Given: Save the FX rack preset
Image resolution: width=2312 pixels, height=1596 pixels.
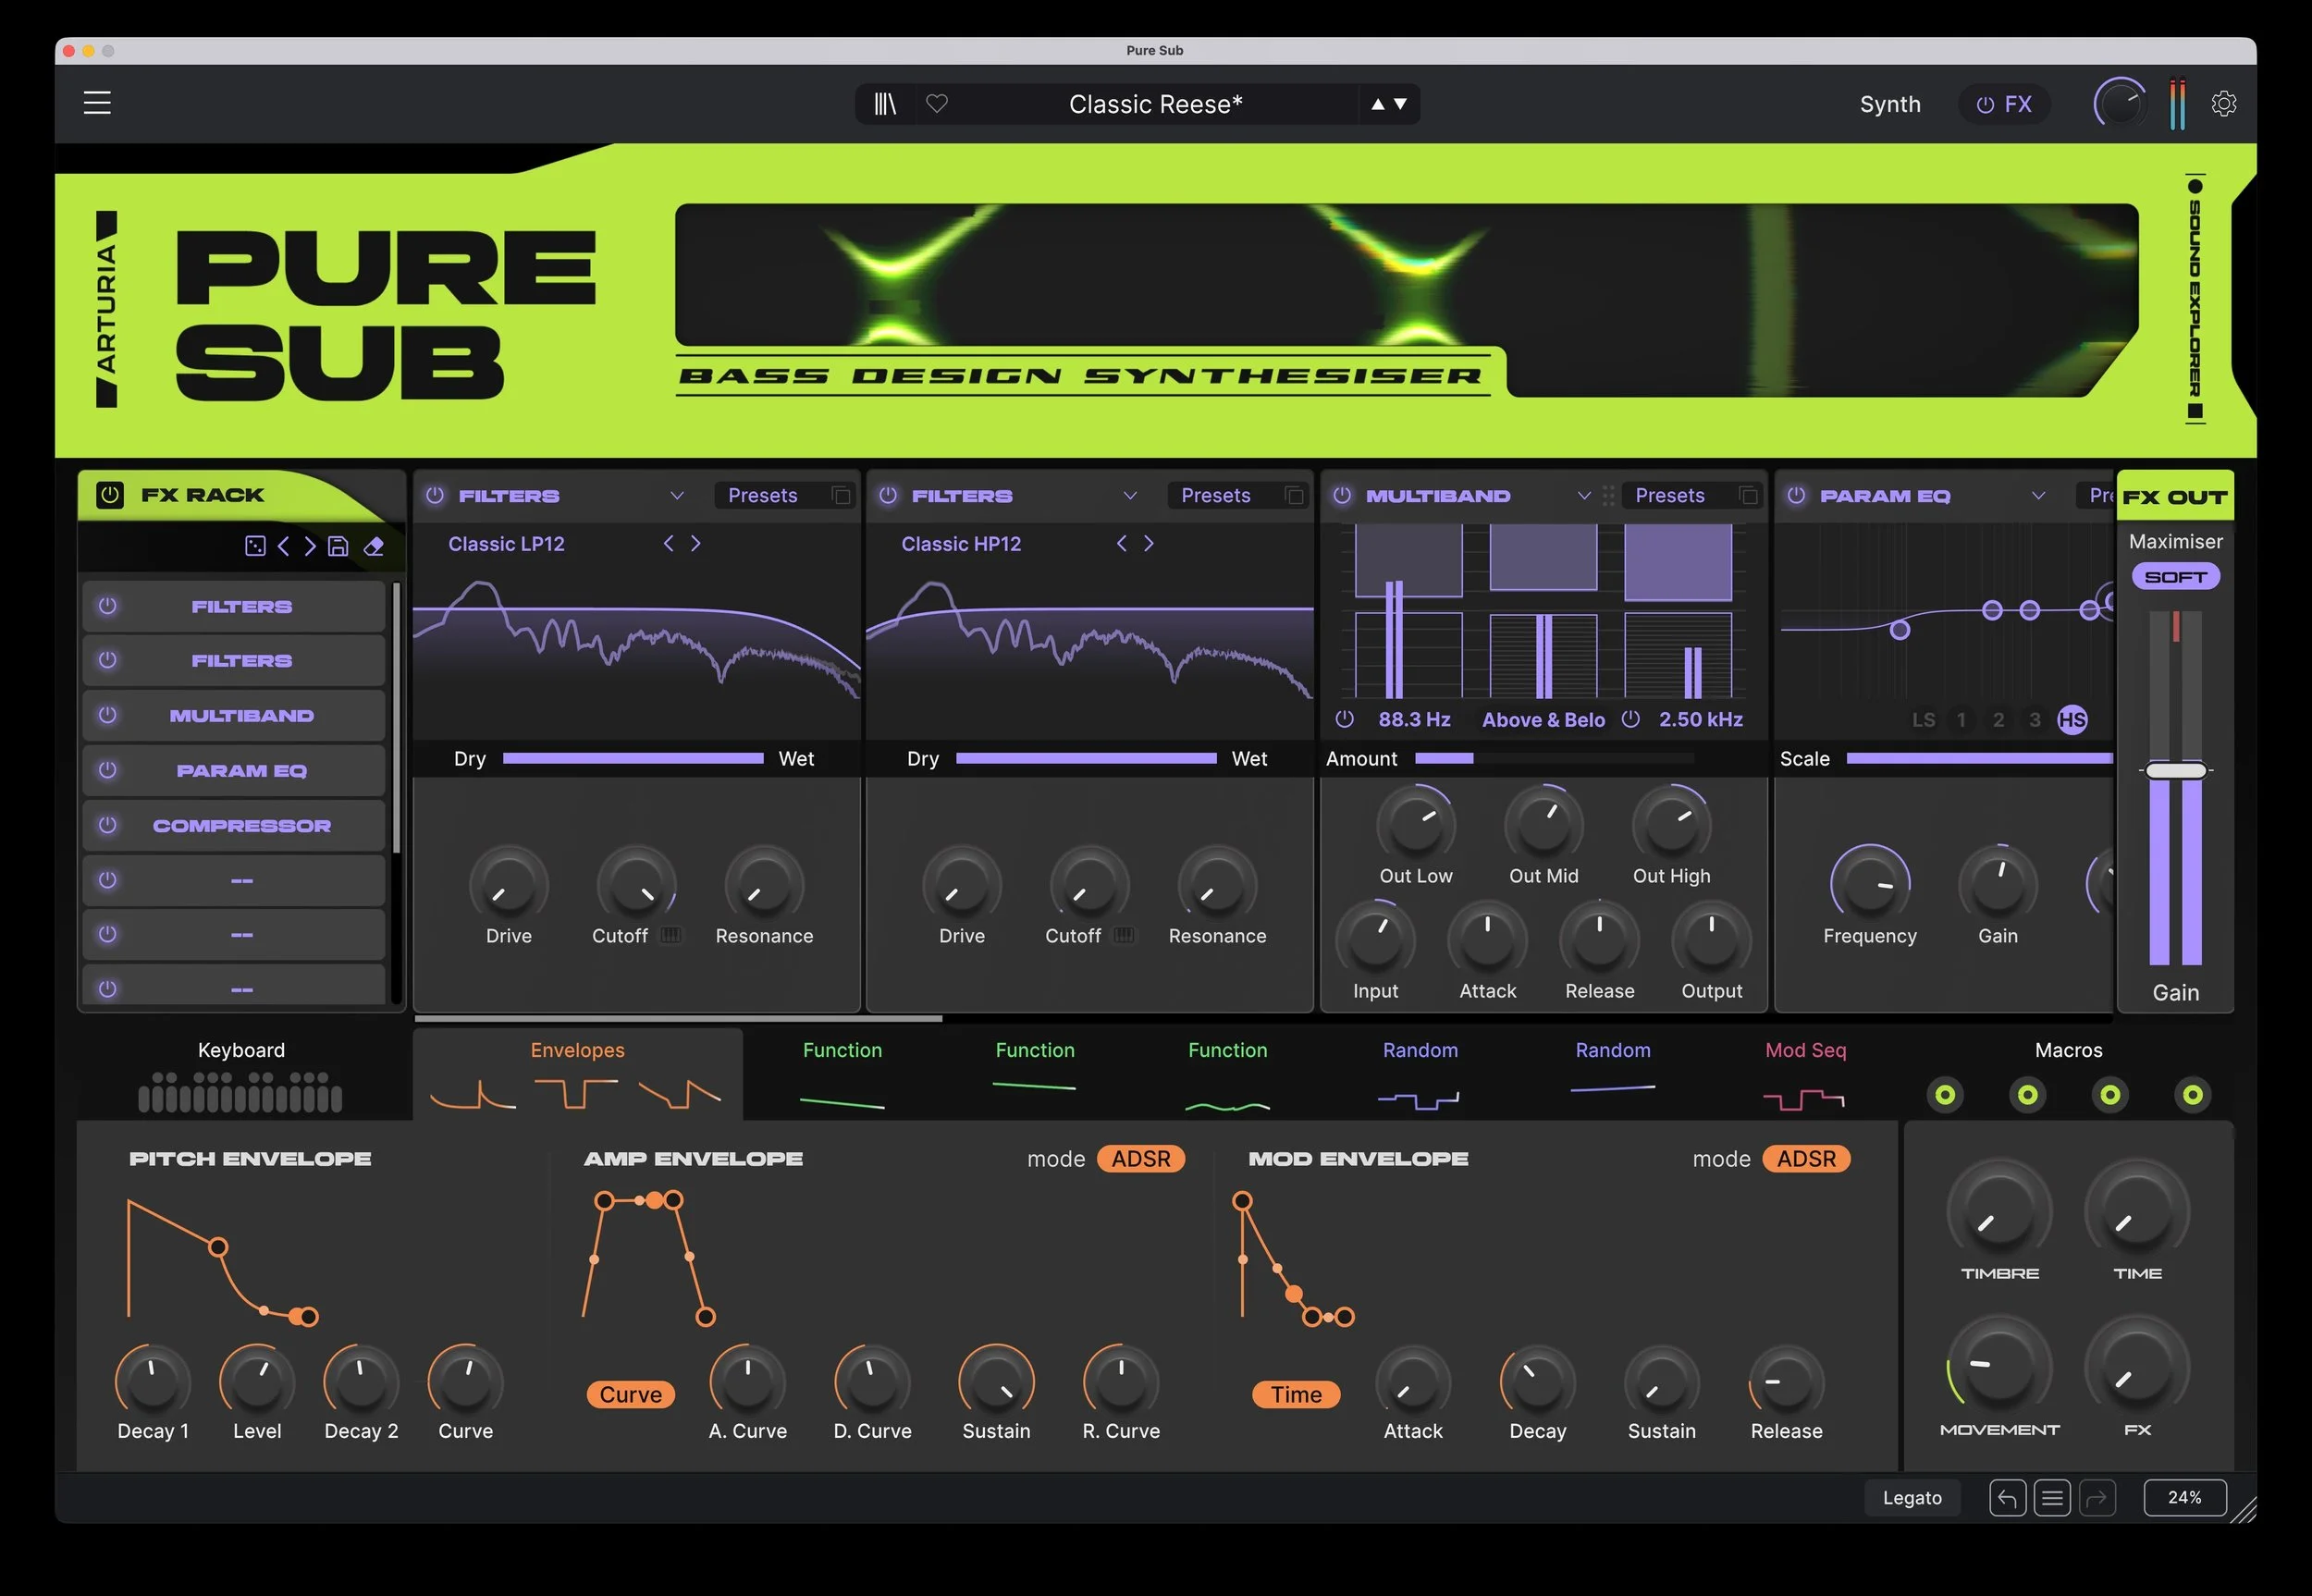Looking at the screenshot, I should coord(338,546).
